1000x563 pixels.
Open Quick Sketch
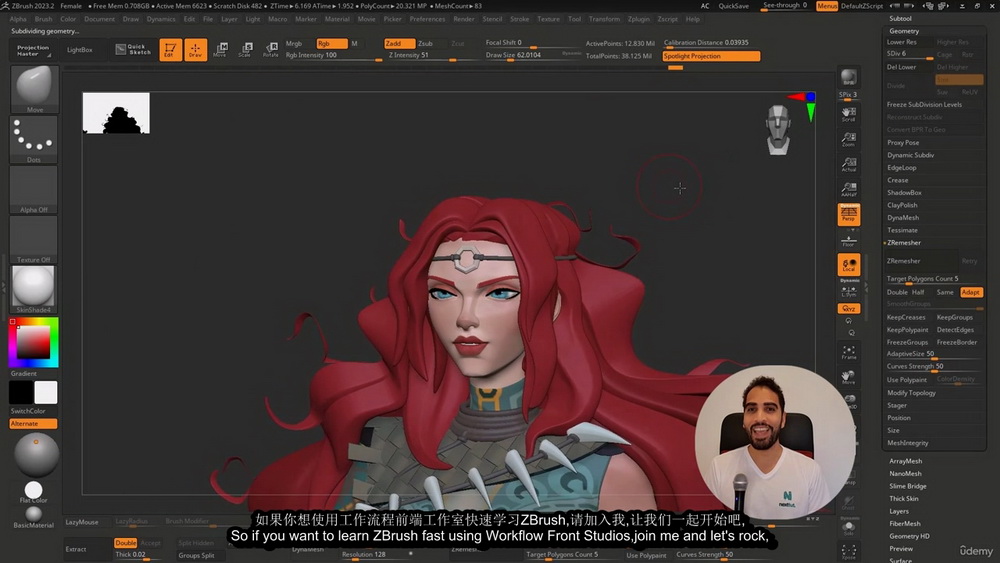click(133, 49)
